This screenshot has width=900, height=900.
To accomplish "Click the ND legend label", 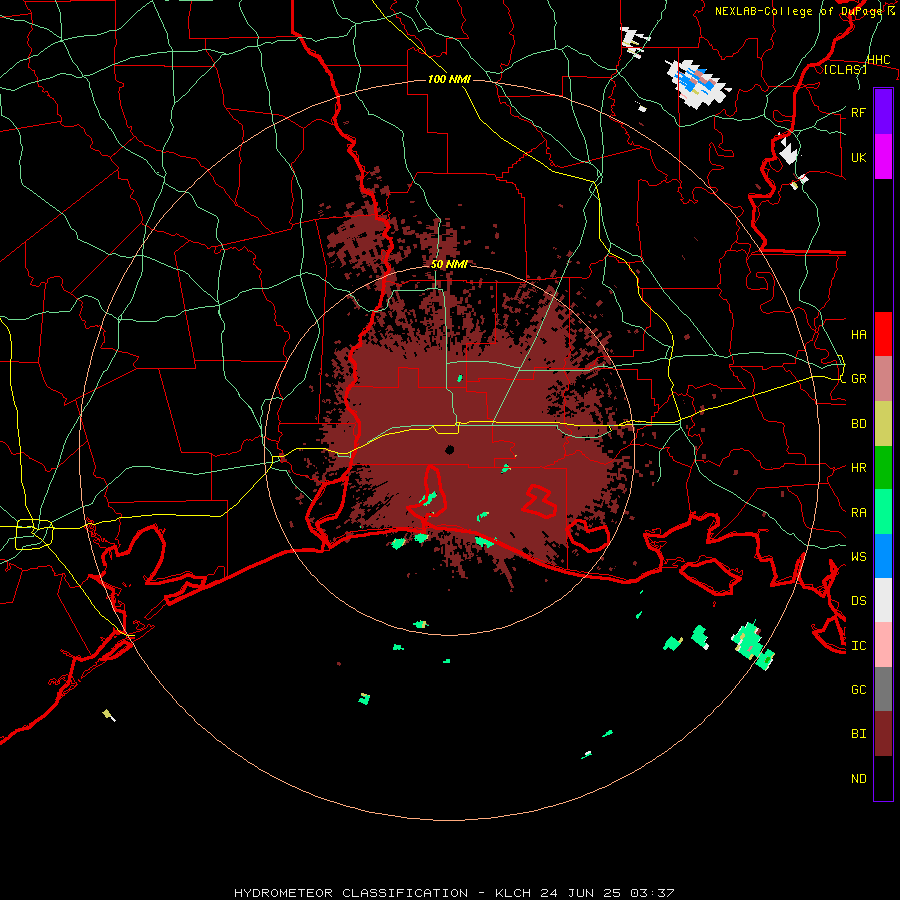I will [859, 779].
